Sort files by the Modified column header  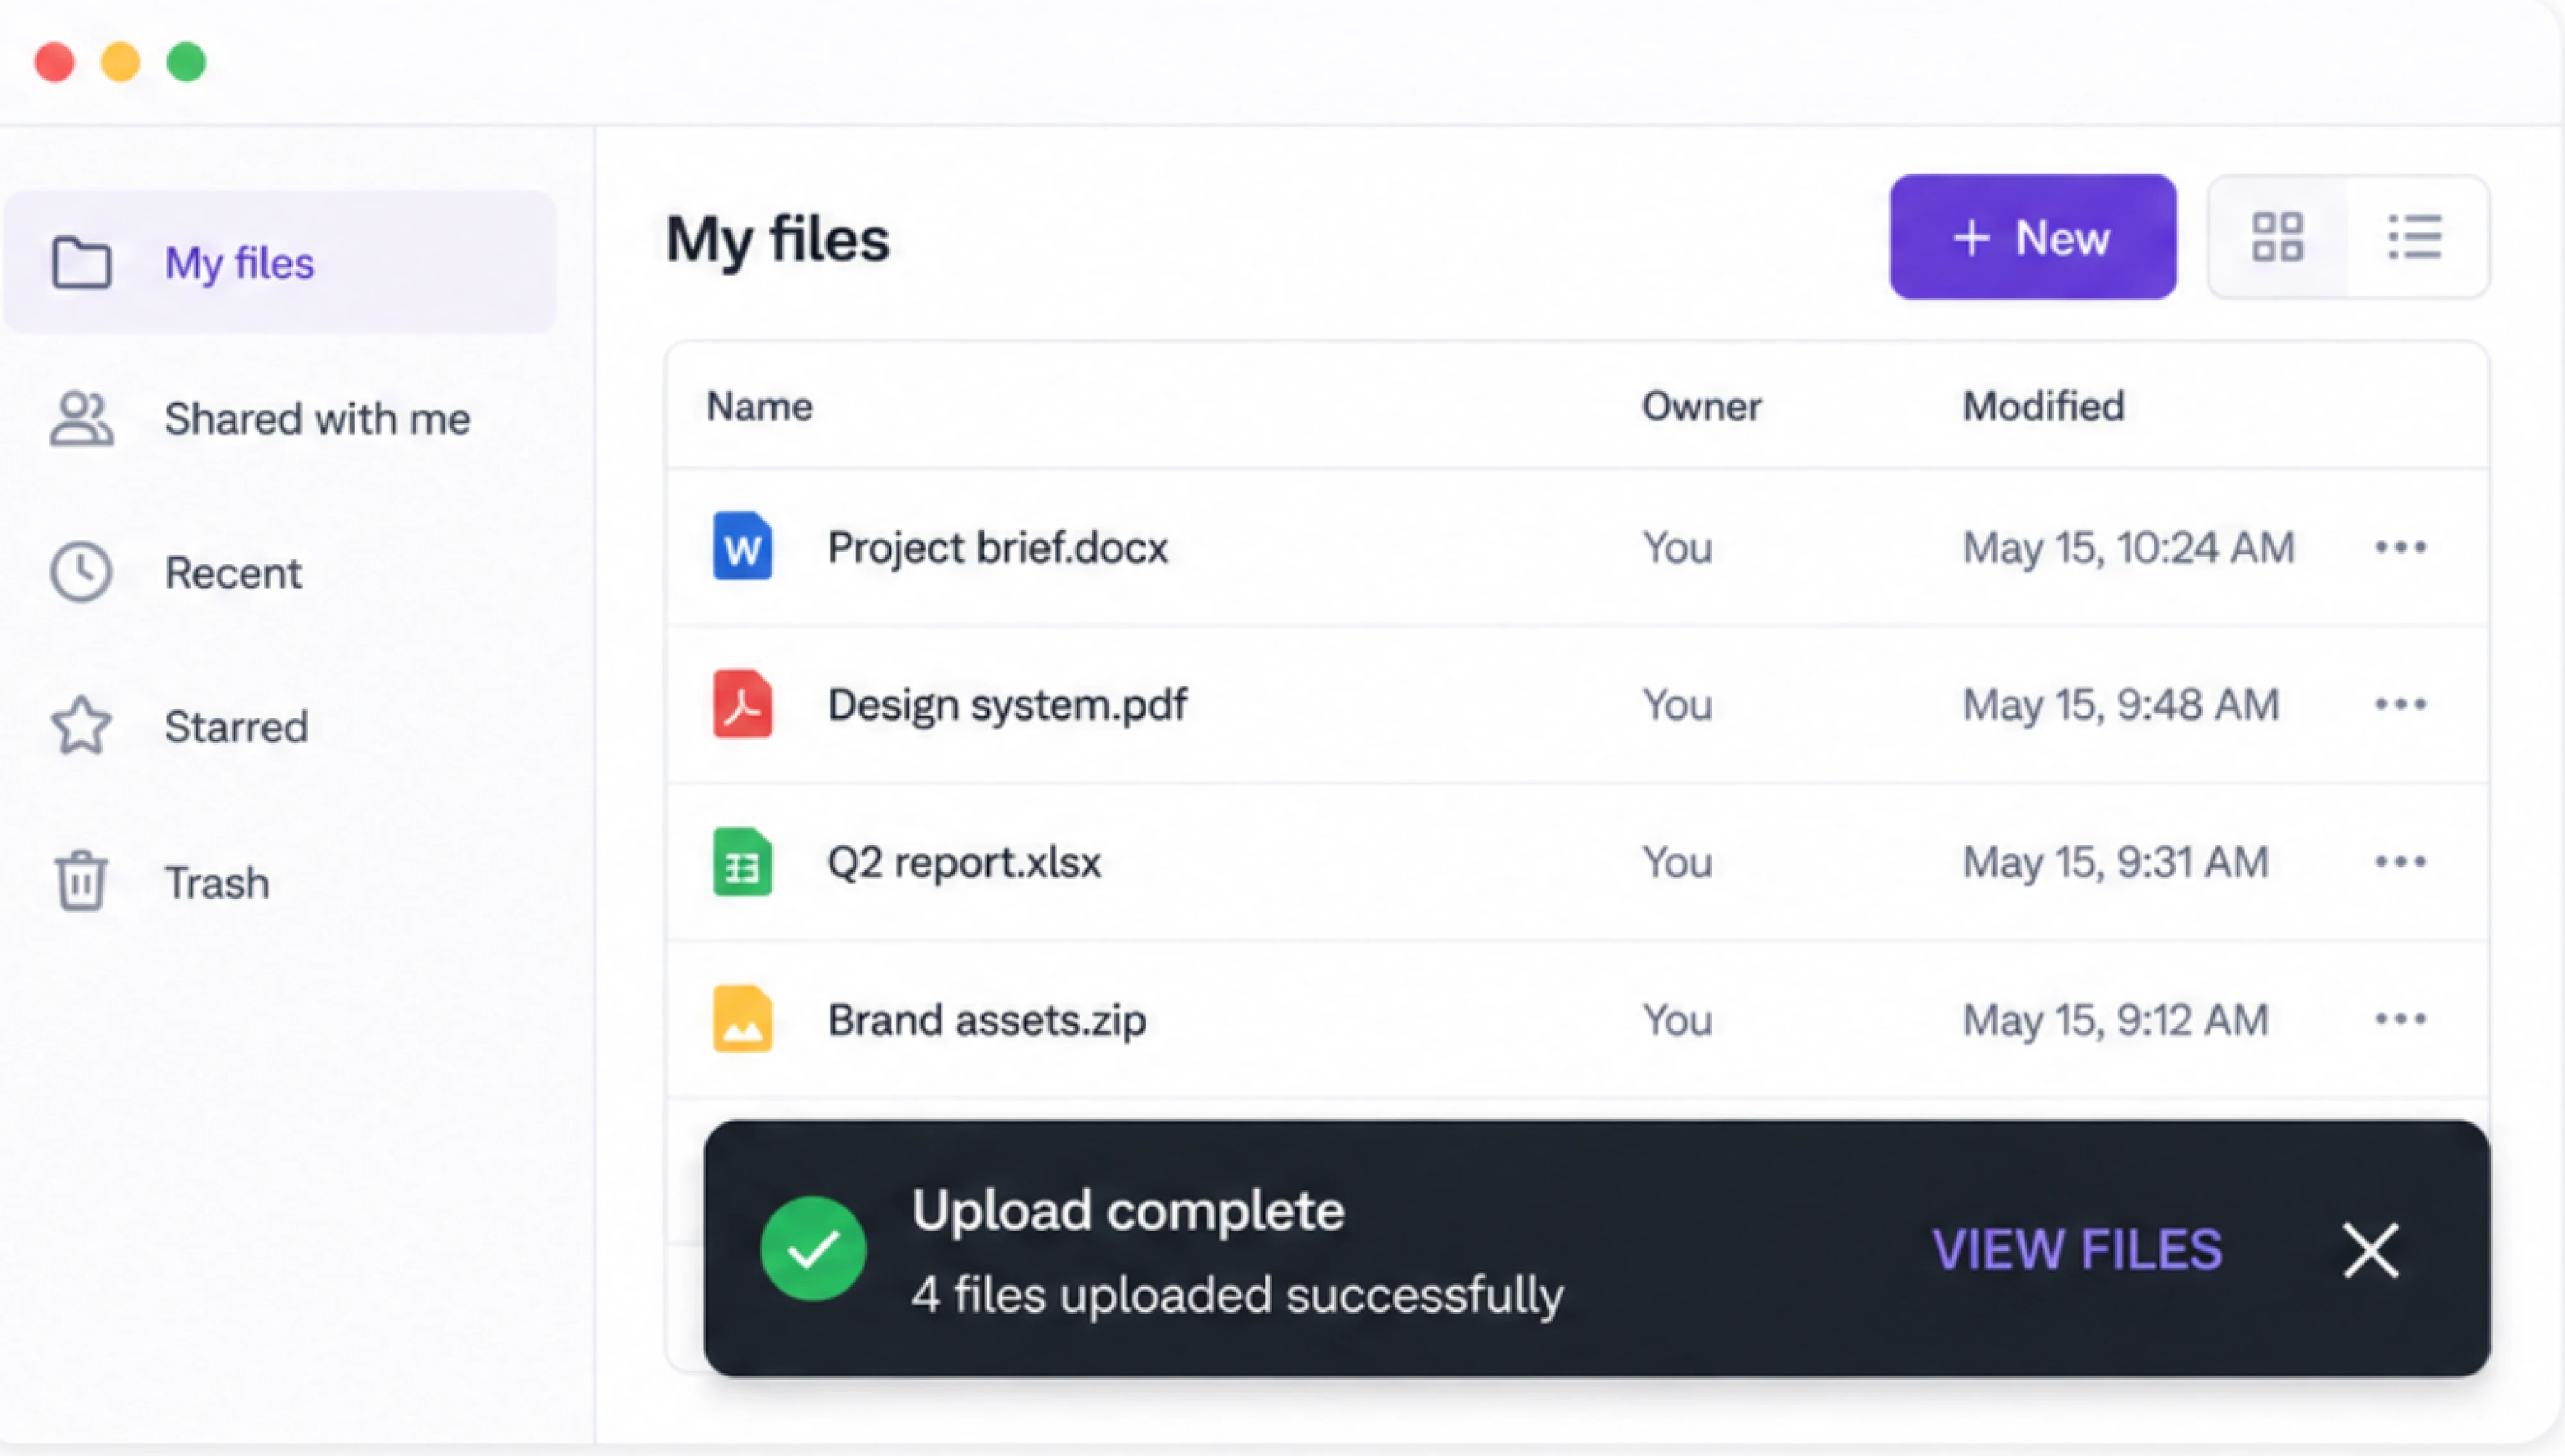tap(2043, 406)
